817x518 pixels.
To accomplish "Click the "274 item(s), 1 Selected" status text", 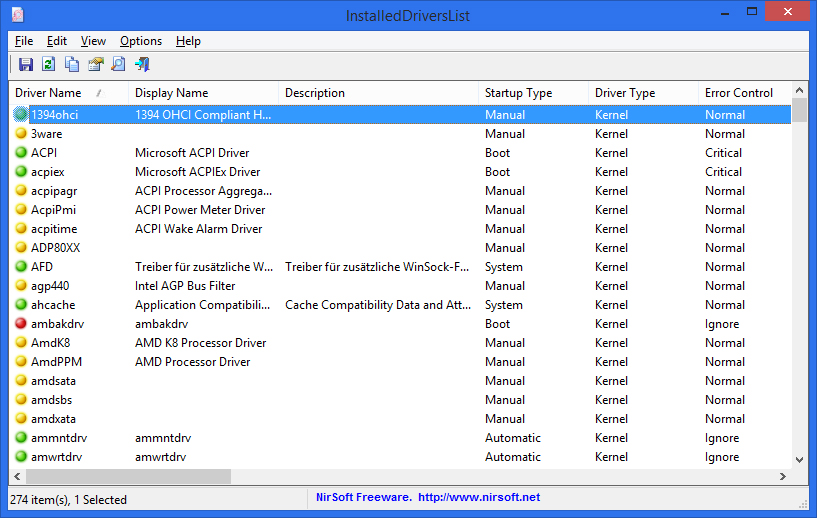I will pyautogui.click(x=68, y=500).
